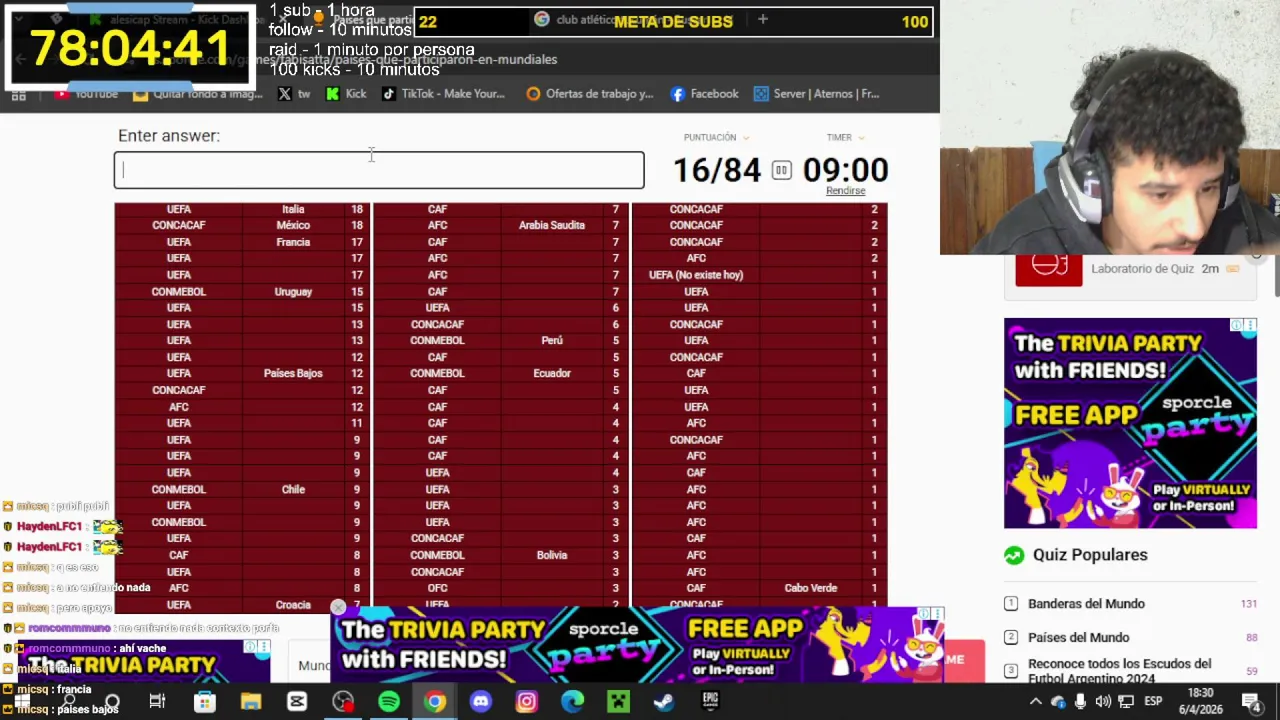1280x720 pixels.
Task: Launch Microsoft Store from the taskbar
Action: 204,702
